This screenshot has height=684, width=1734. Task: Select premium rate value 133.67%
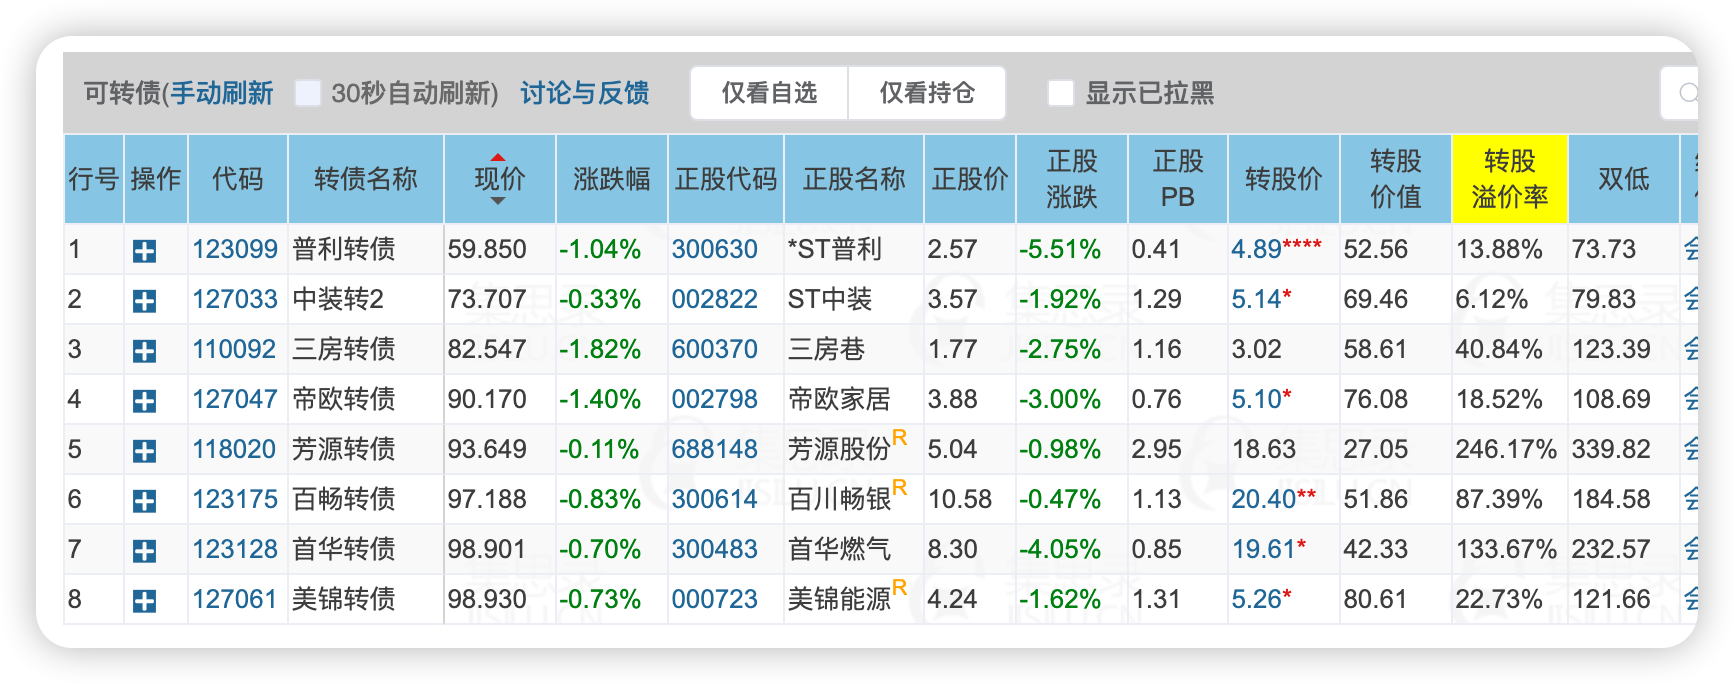[1506, 549]
